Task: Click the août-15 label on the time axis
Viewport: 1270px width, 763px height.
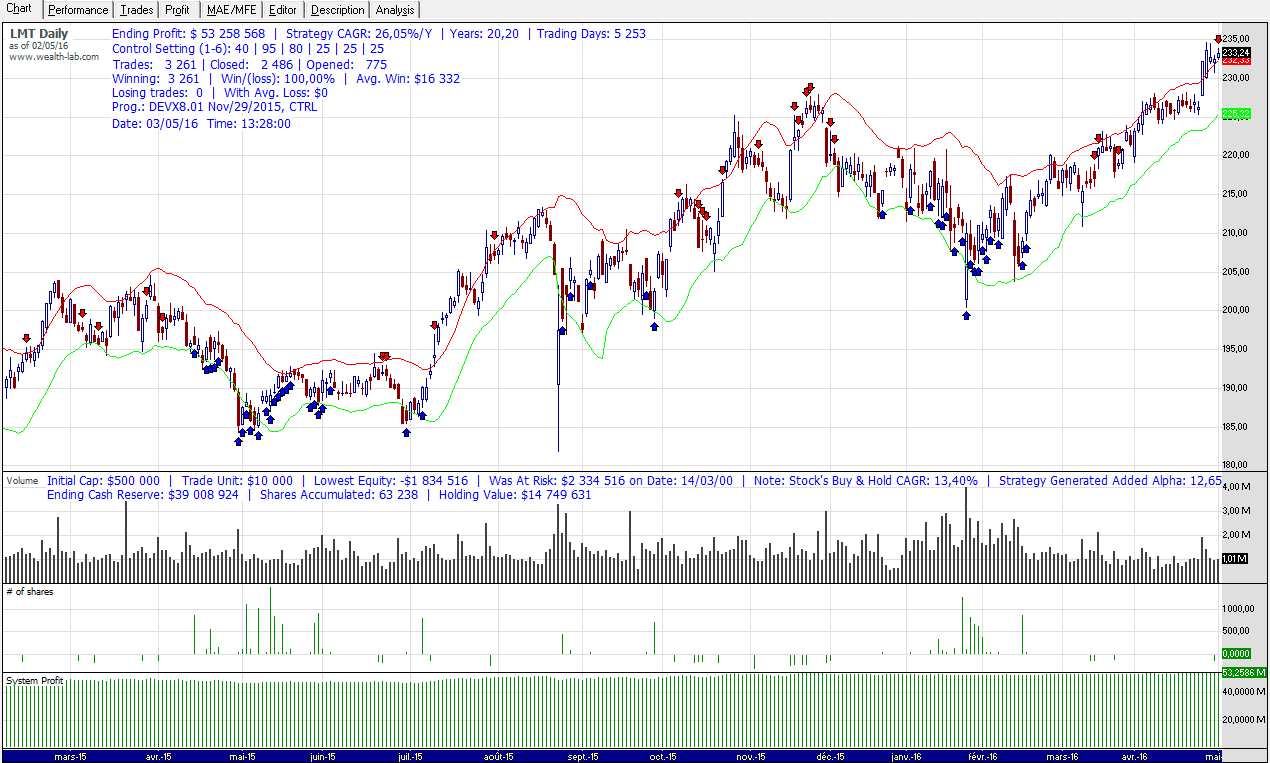Action: [x=497, y=756]
